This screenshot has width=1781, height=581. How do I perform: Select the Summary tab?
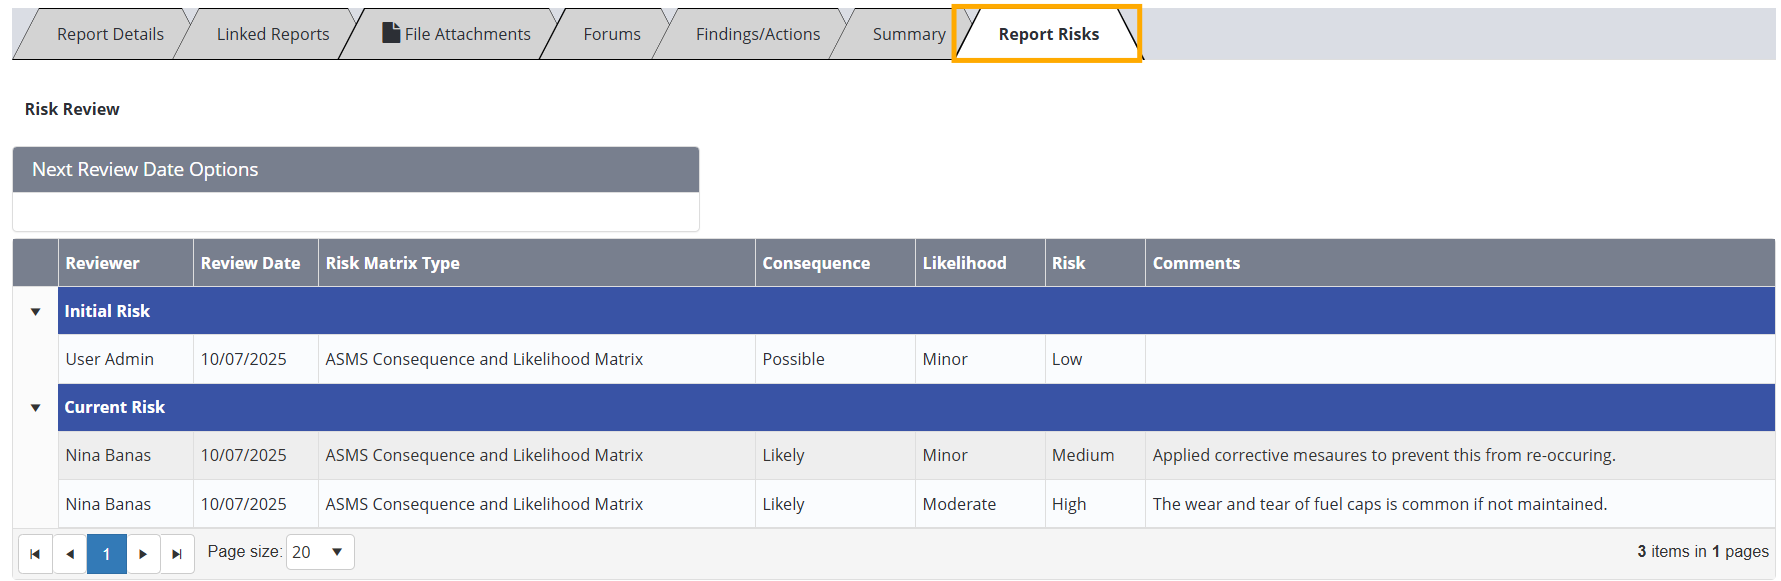click(x=908, y=34)
